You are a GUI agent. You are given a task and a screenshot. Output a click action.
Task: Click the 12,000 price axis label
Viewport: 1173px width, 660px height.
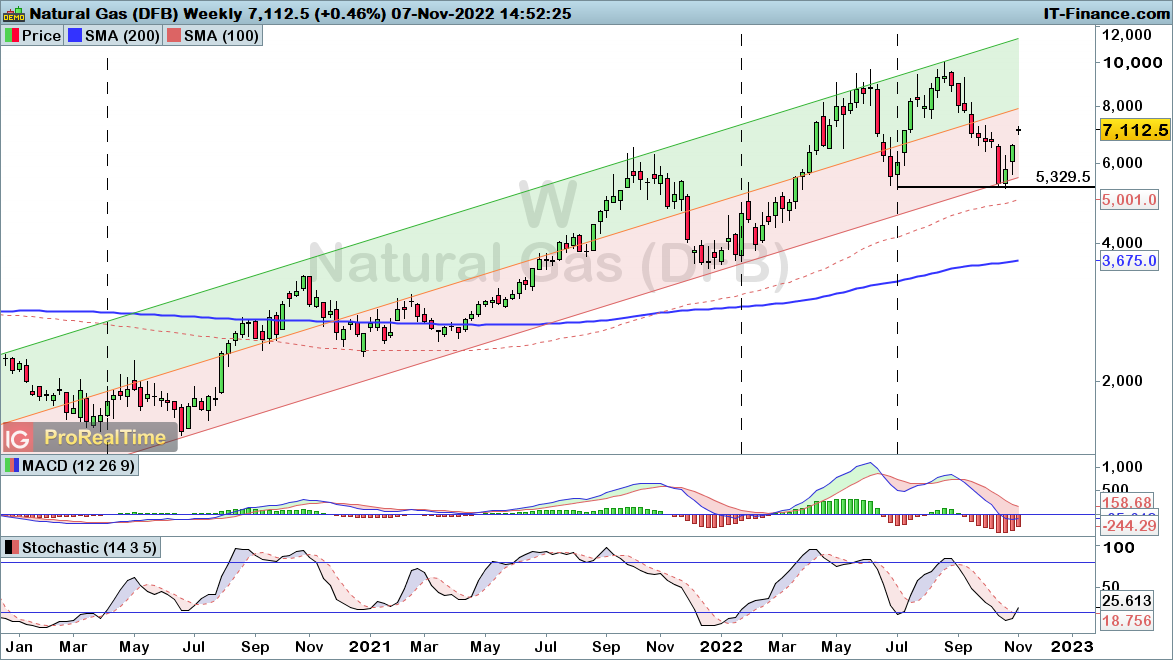[x=1127, y=34]
